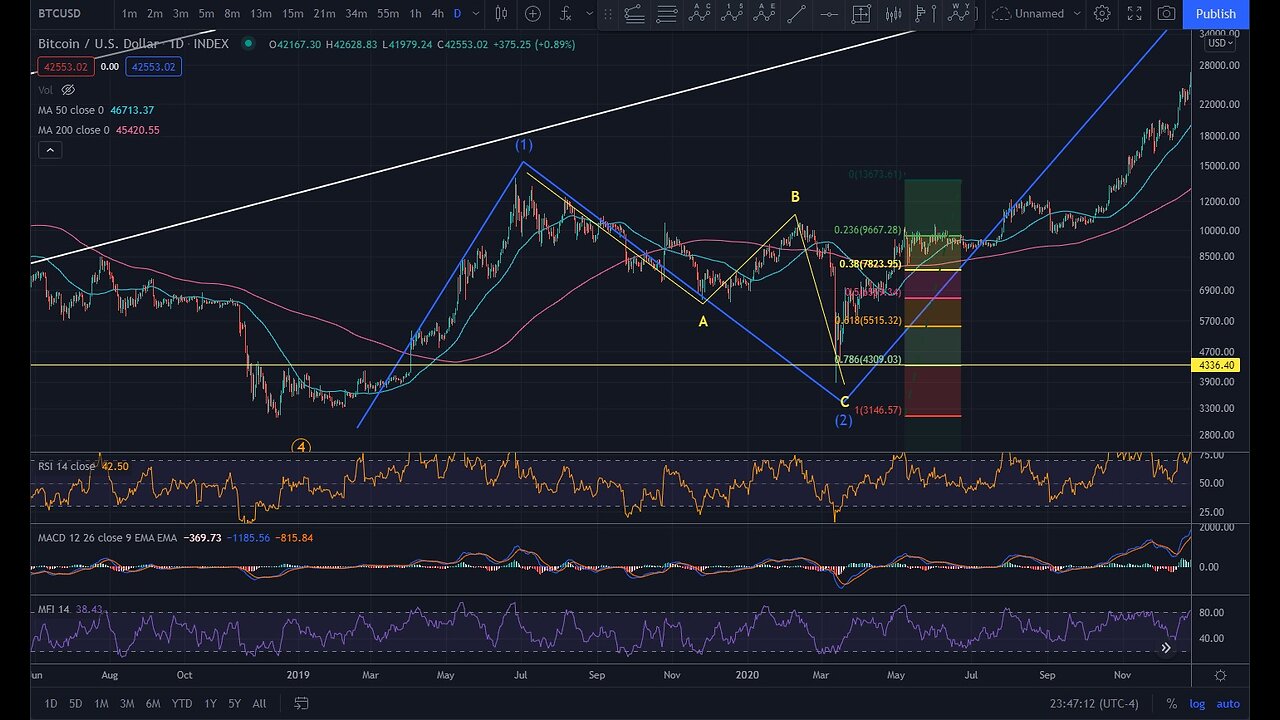The height and width of the screenshot is (720, 1280).
Task: Switch to the 4h timeframe
Action: [438, 14]
